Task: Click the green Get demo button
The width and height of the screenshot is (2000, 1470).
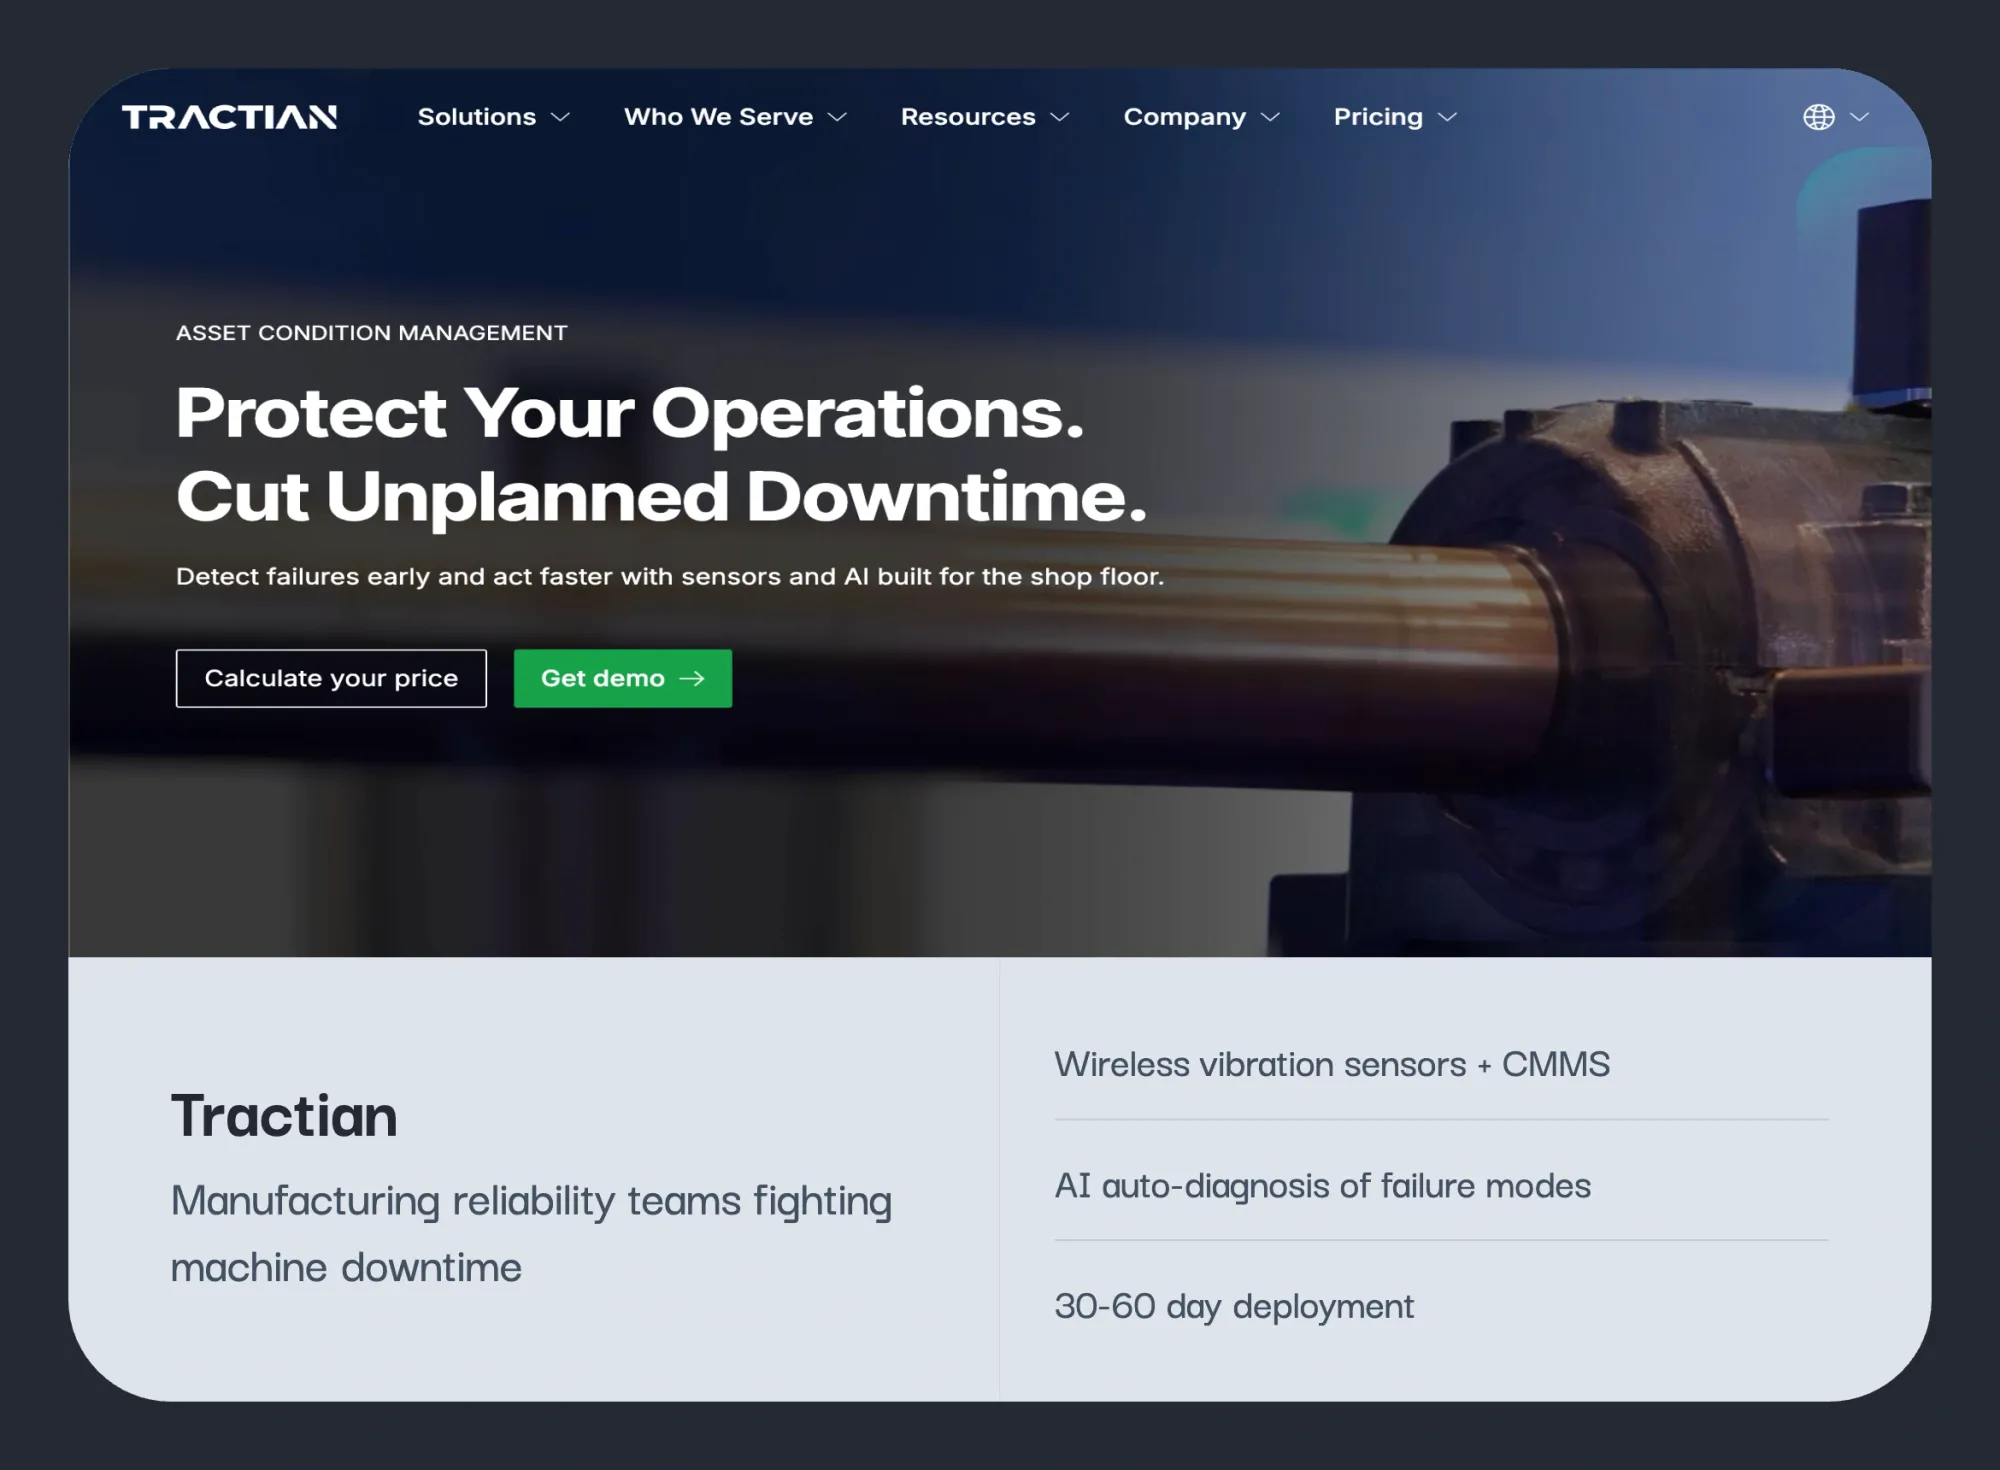Action: (x=623, y=678)
